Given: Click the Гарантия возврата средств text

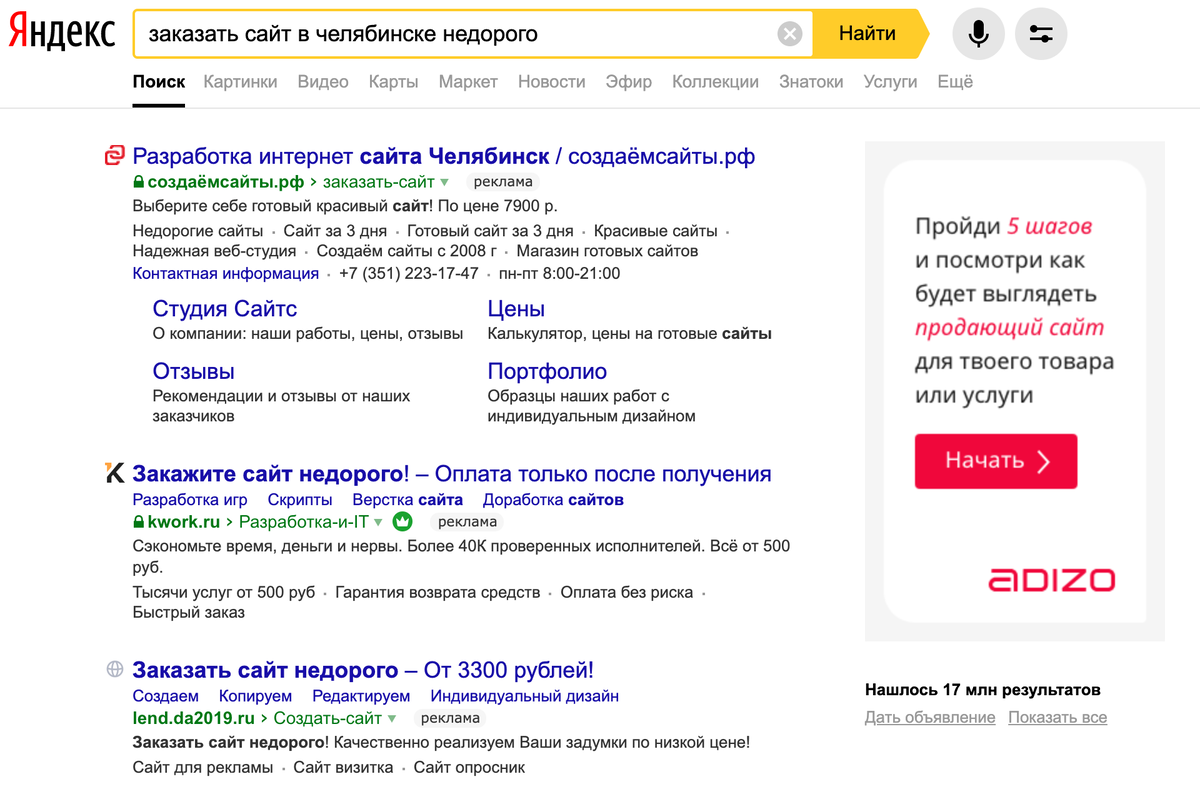Looking at the screenshot, I should 437,592.
